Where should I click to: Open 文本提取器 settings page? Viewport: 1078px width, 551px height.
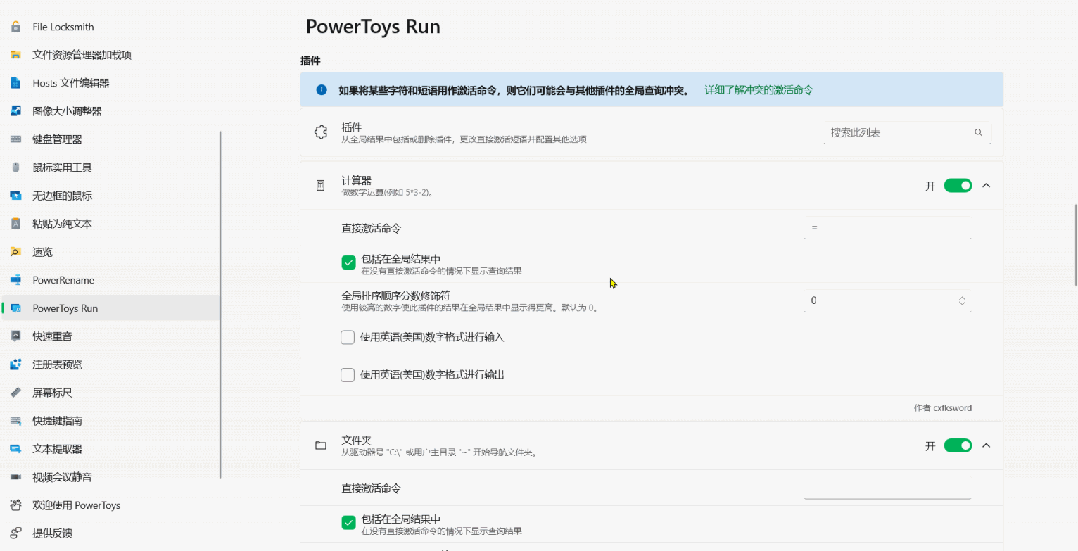coord(110,449)
